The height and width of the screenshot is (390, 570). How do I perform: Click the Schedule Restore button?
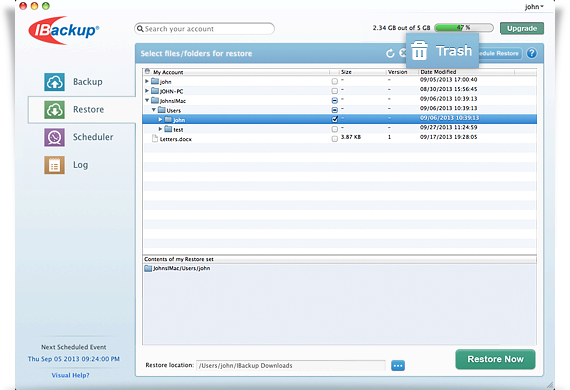pyautogui.click(x=500, y=53)
